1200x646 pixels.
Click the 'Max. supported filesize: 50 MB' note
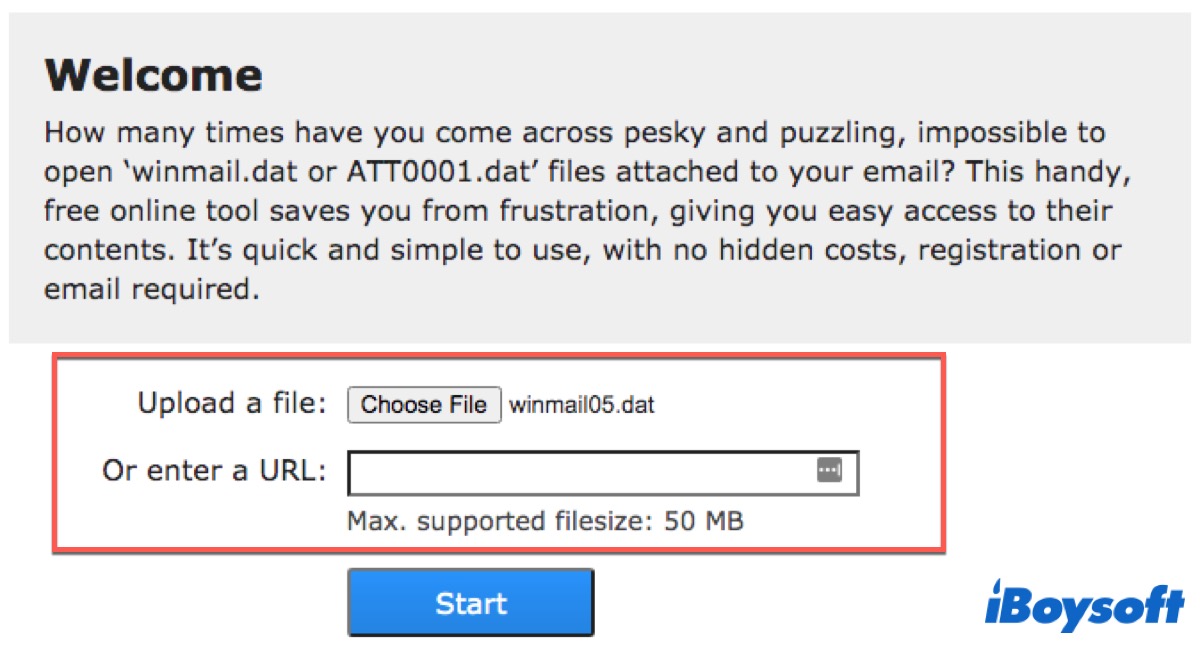pos(545,521)
